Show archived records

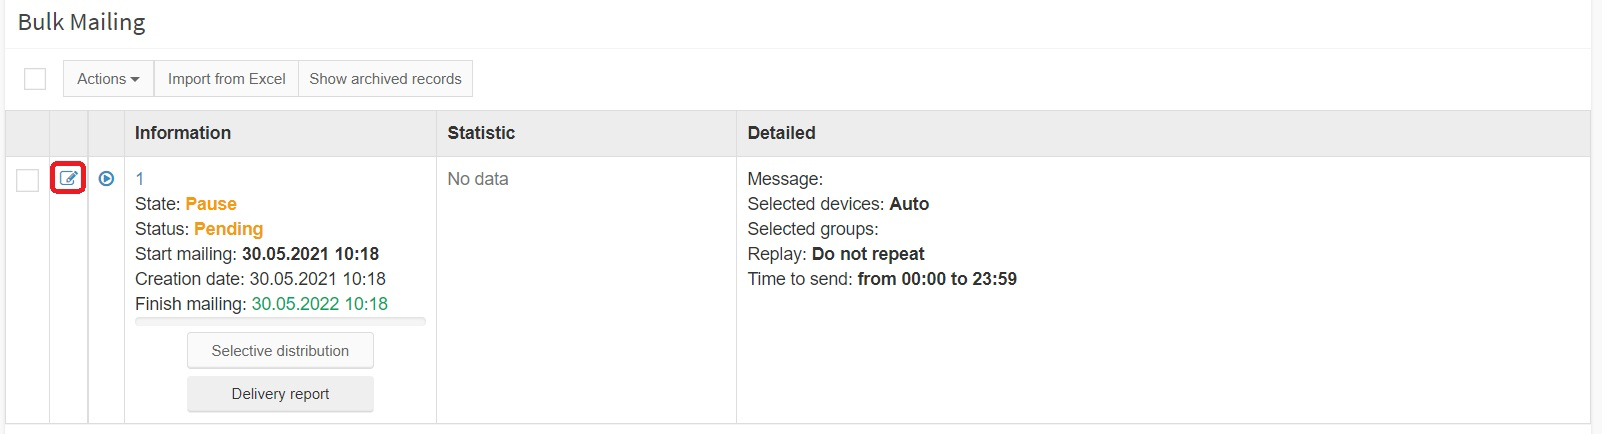click(385, 79)
